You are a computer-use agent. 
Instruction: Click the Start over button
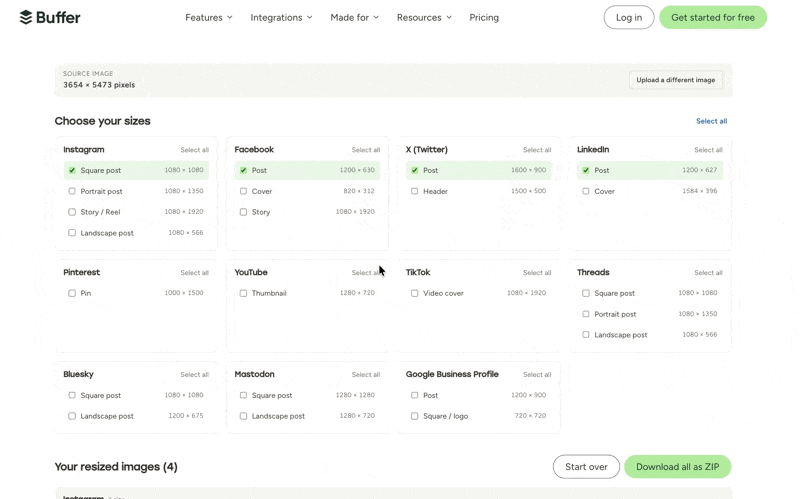[586, 467]
